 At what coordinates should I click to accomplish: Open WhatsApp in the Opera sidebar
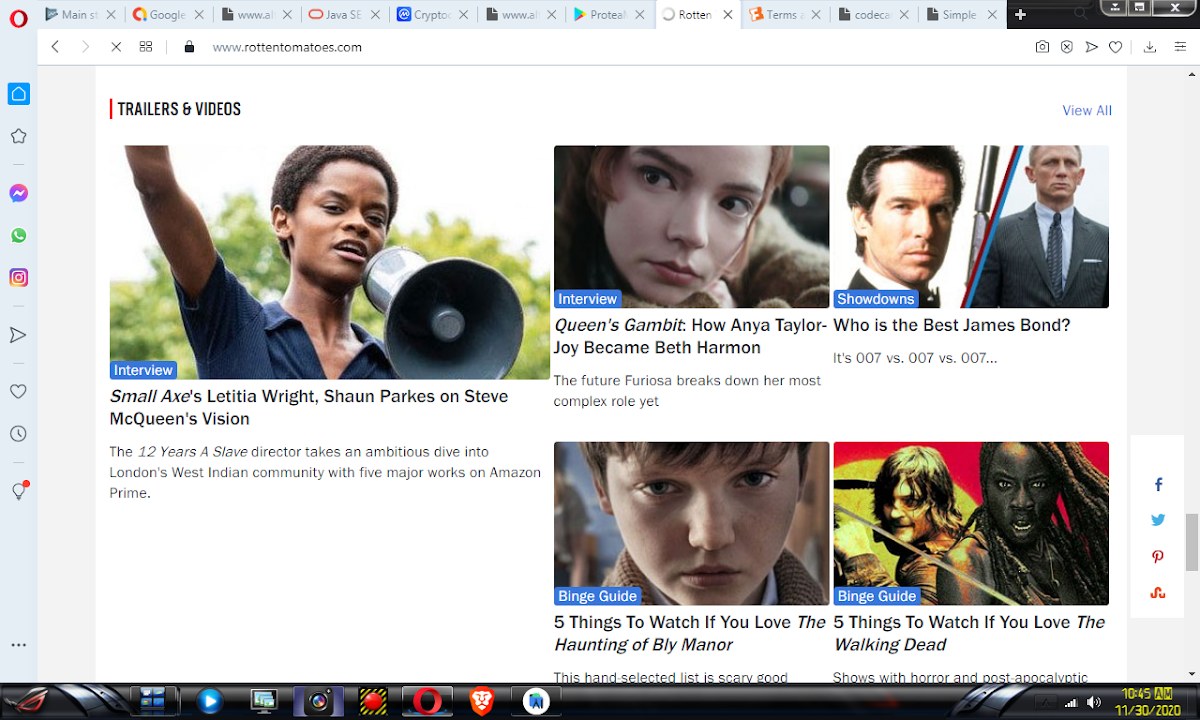(x=18, y=236)
